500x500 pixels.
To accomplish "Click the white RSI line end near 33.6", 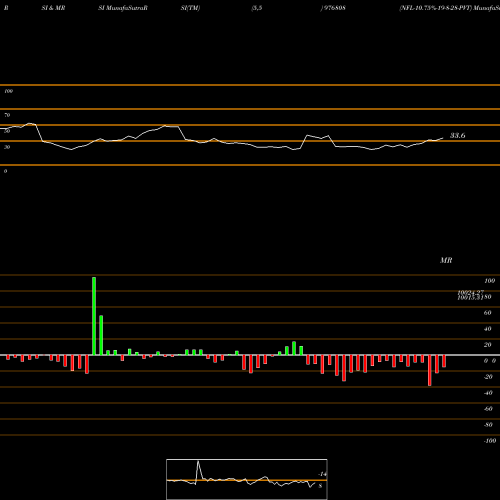I will tap(443, 138).
